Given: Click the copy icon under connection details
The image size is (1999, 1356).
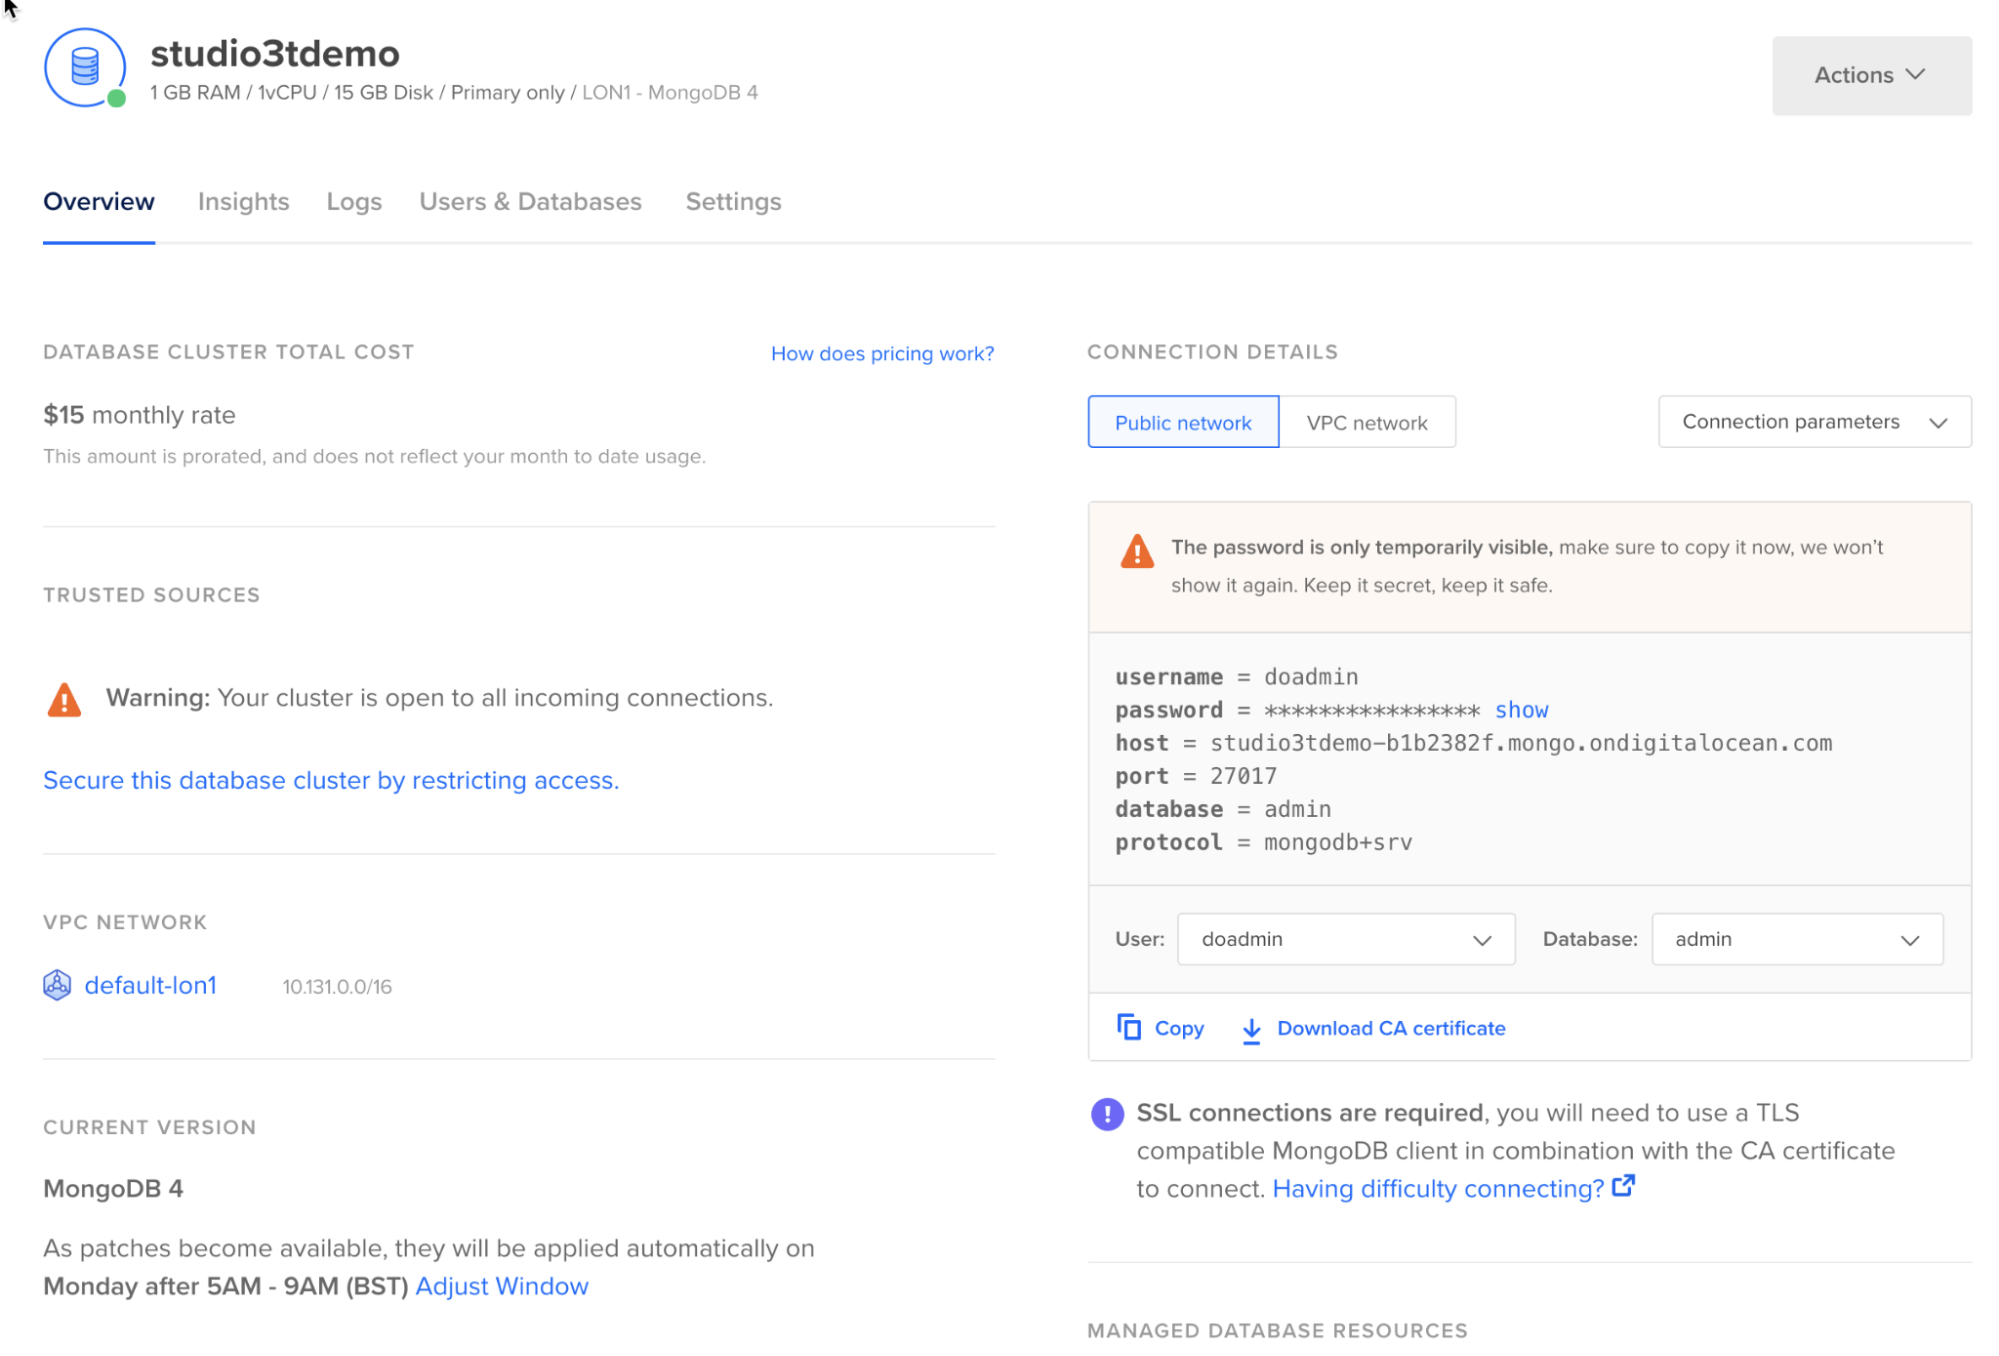Looking at the screenshot, I should click(x=1128, y=1027).
